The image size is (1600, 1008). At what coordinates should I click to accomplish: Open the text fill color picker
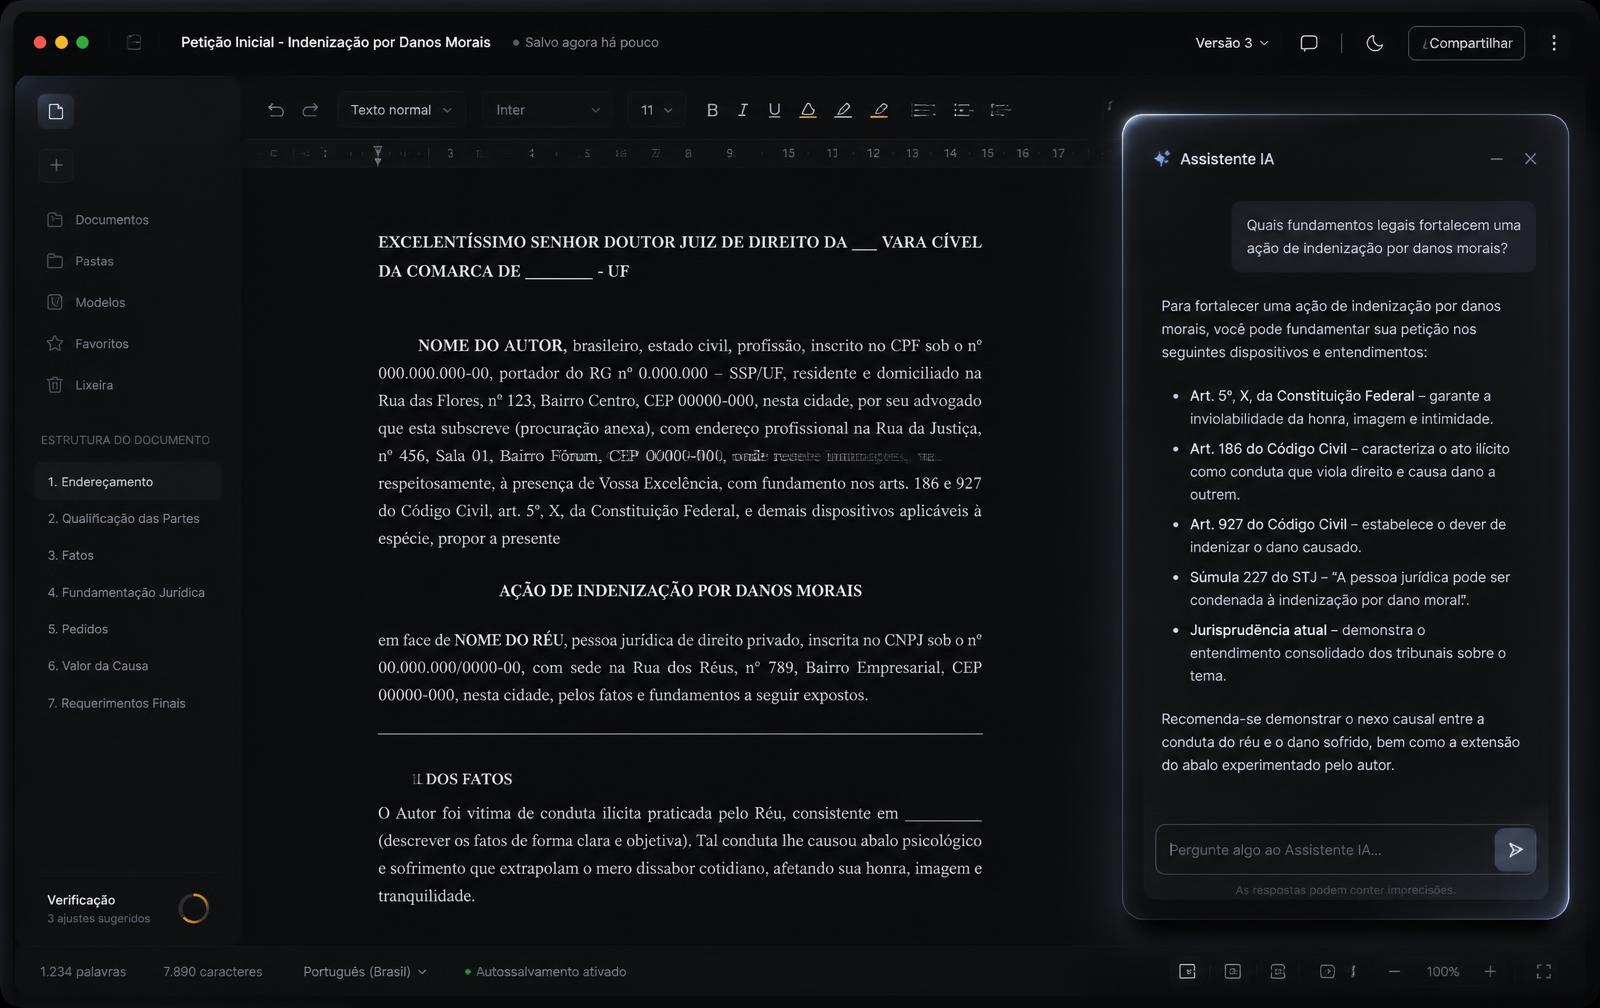pyautogui.click(x=808, y=110)
